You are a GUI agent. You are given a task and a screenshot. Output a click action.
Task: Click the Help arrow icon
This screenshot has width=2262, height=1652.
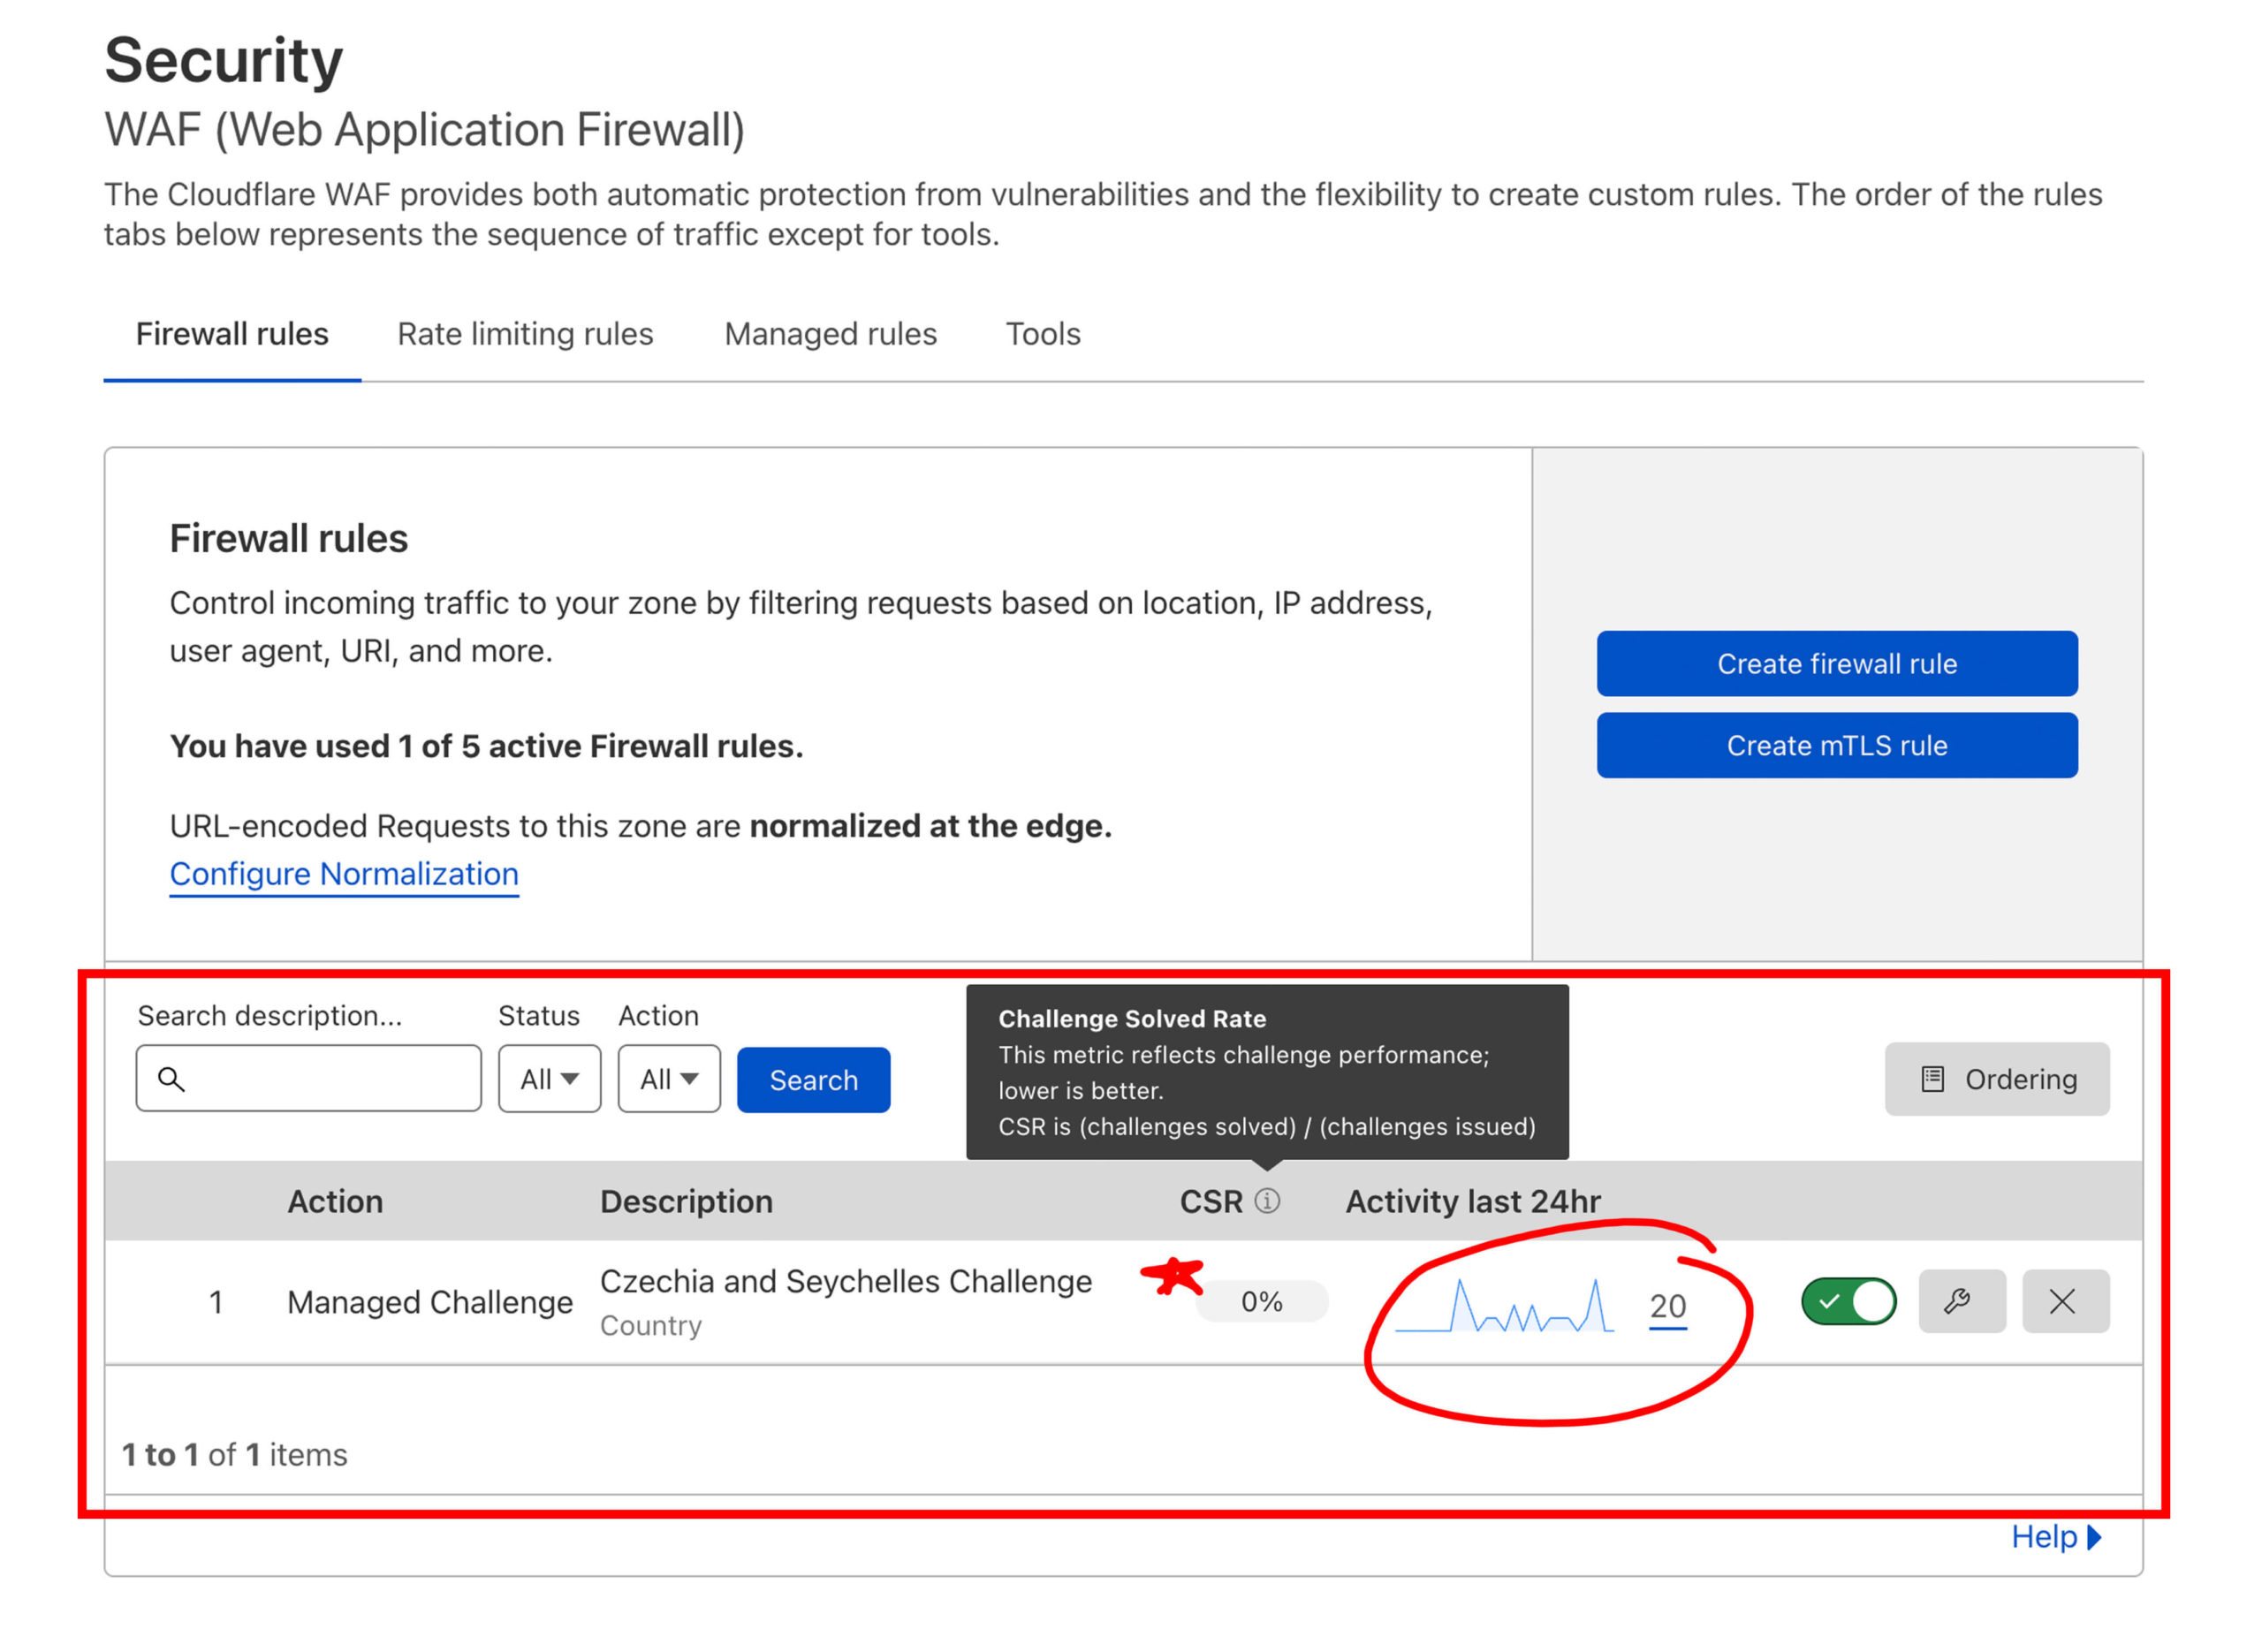2094,1536
